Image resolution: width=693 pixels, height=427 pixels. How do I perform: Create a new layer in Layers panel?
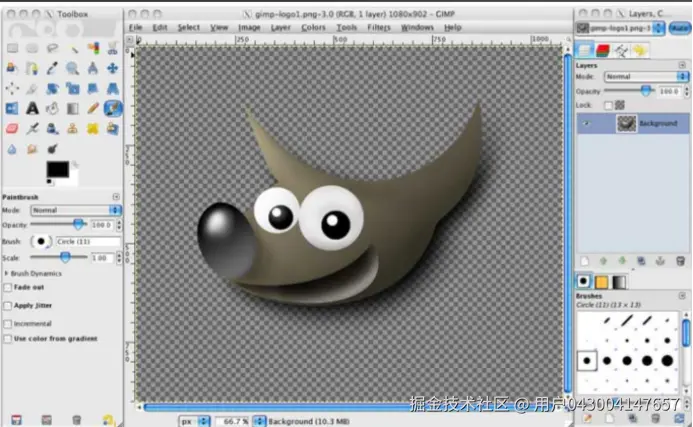click(x=585, y=261)
